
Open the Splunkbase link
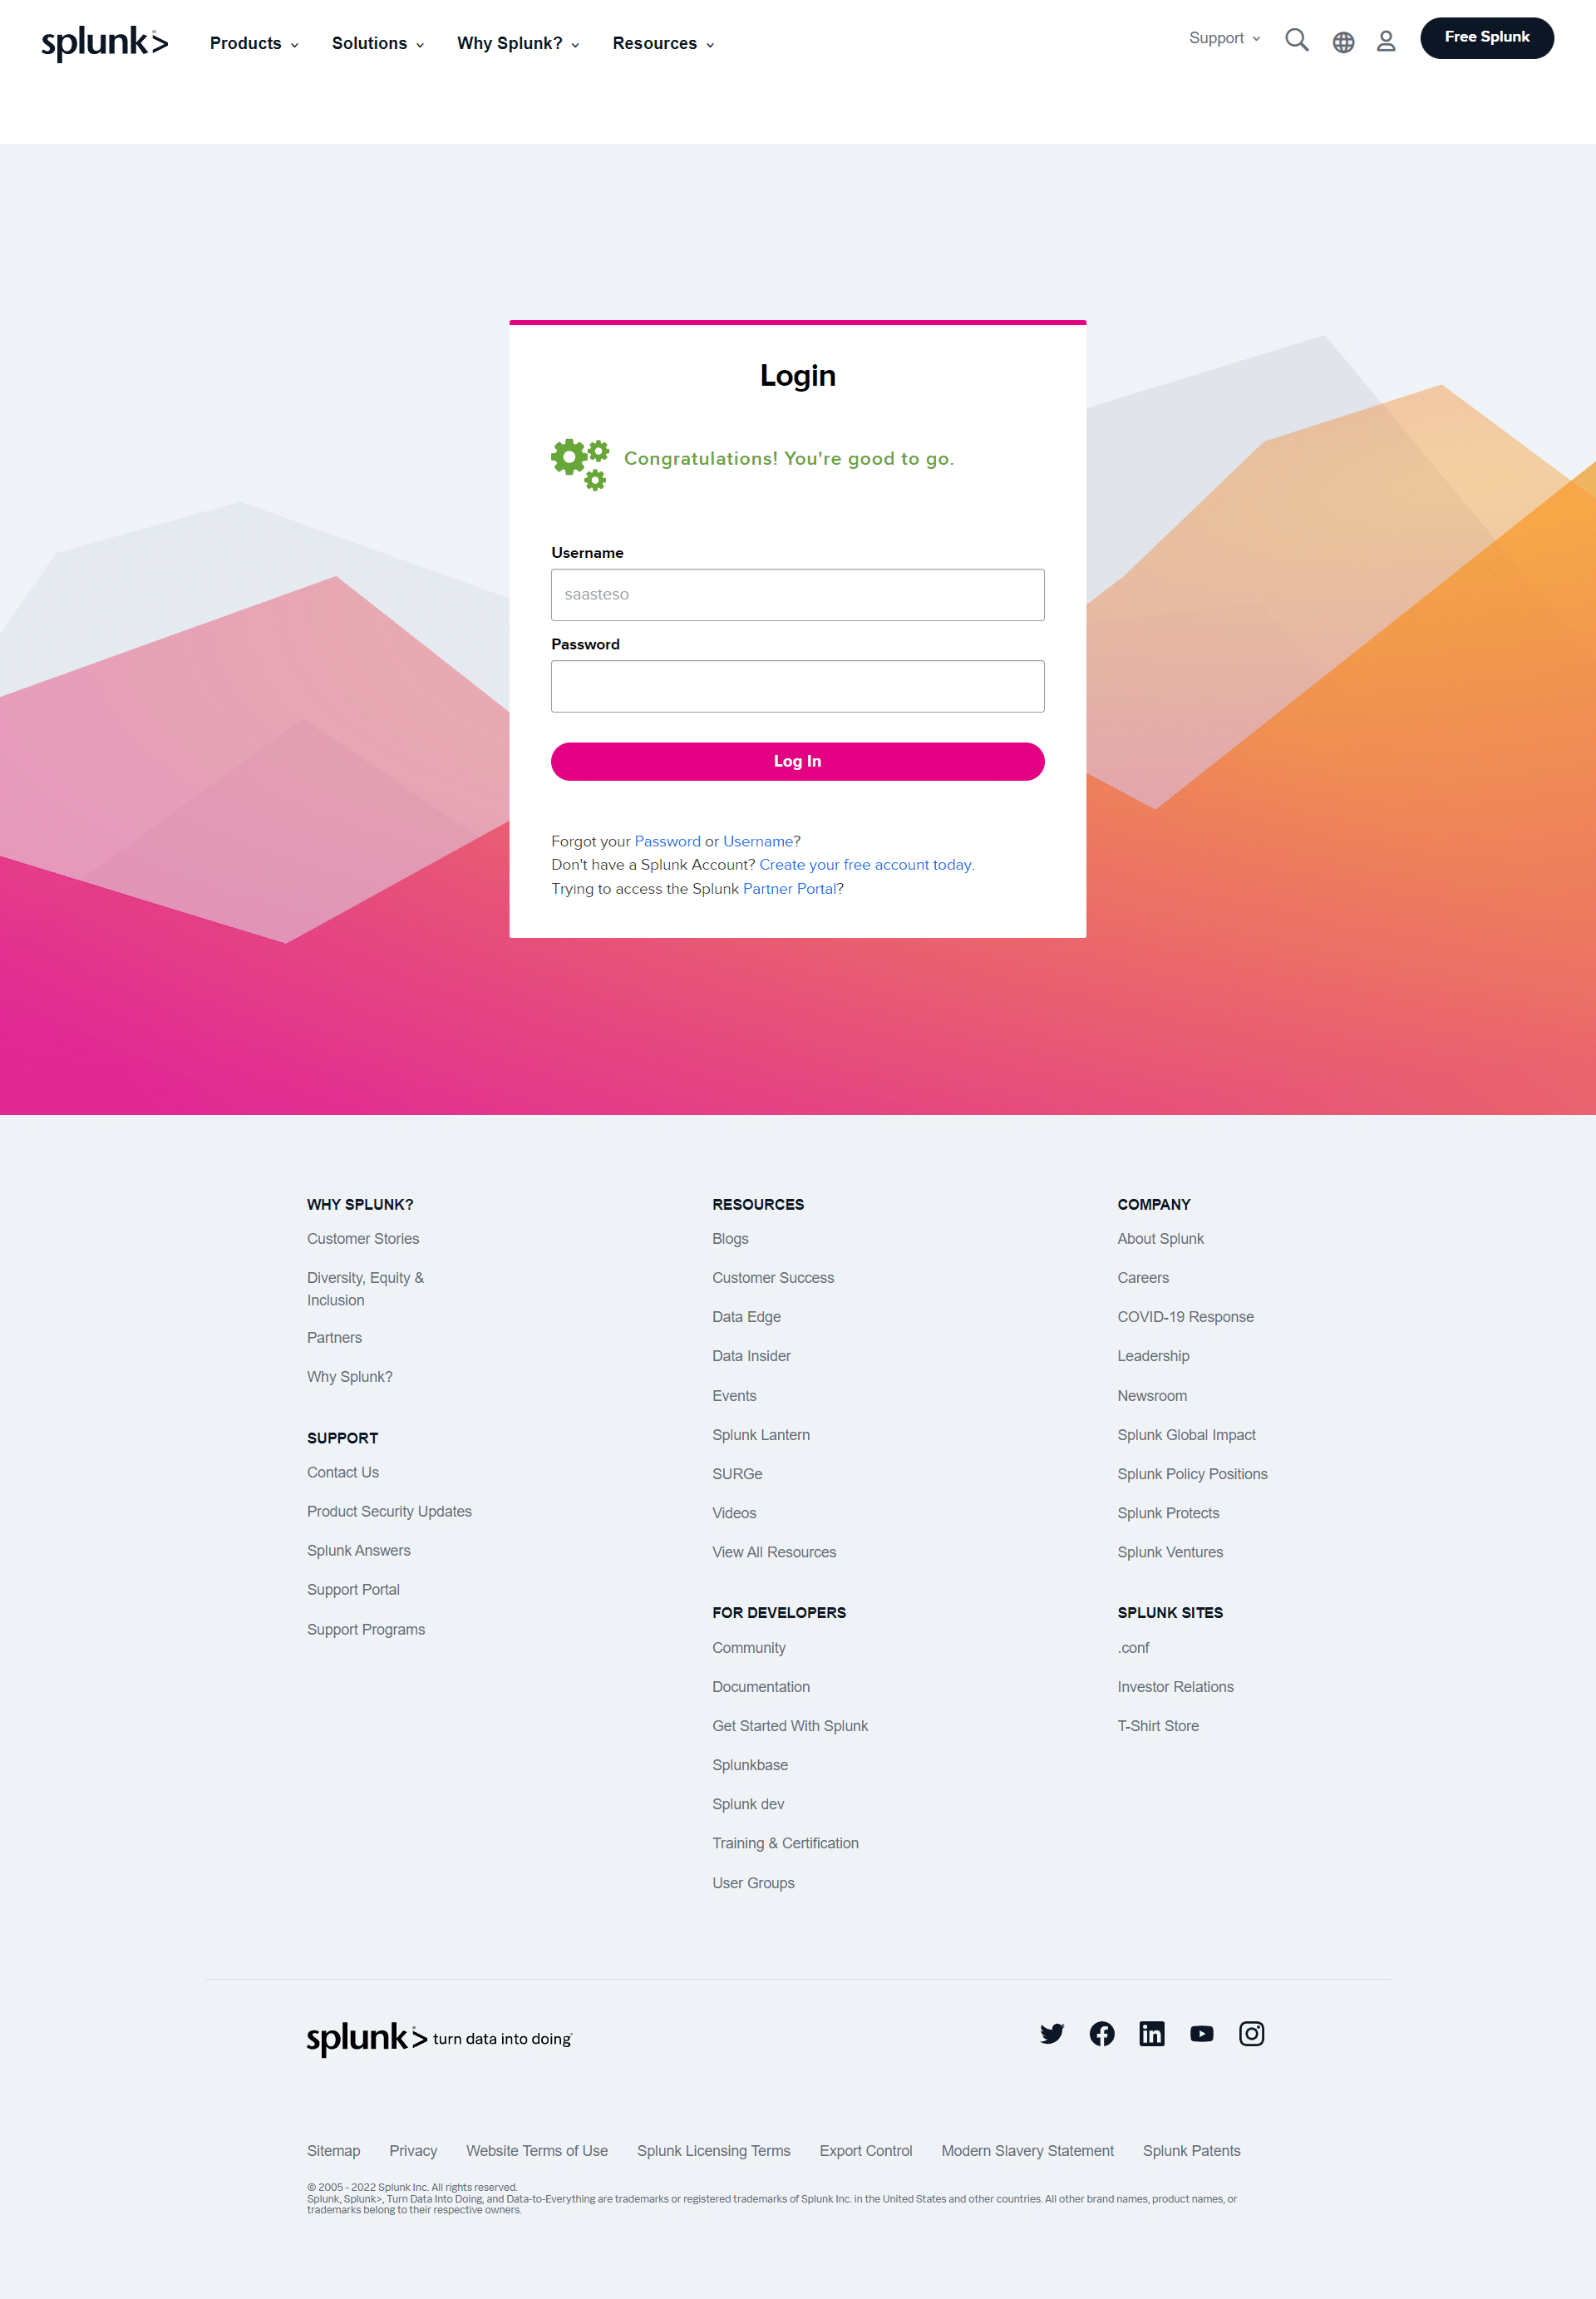750,1764
